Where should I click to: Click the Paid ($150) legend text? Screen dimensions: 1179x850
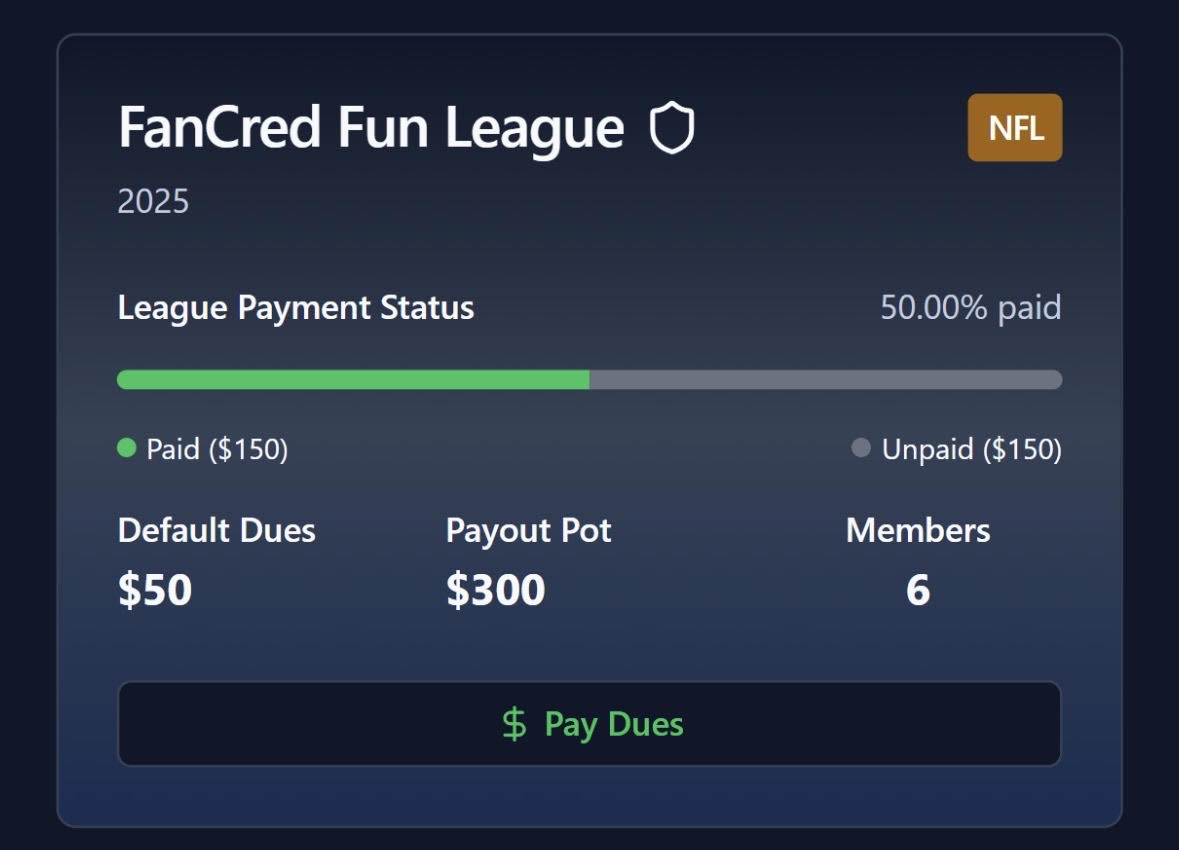pyautogui.click(x=217, y=449)
